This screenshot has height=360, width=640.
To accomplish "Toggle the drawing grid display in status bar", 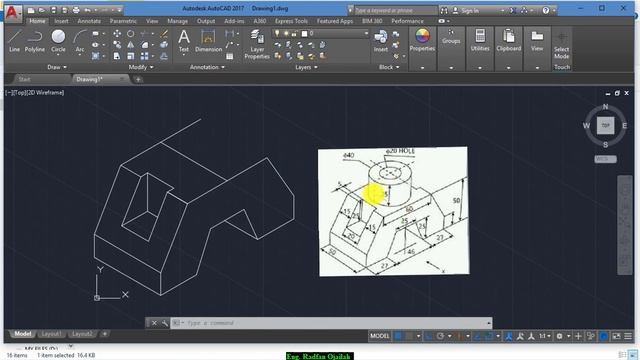I will 398,336.
